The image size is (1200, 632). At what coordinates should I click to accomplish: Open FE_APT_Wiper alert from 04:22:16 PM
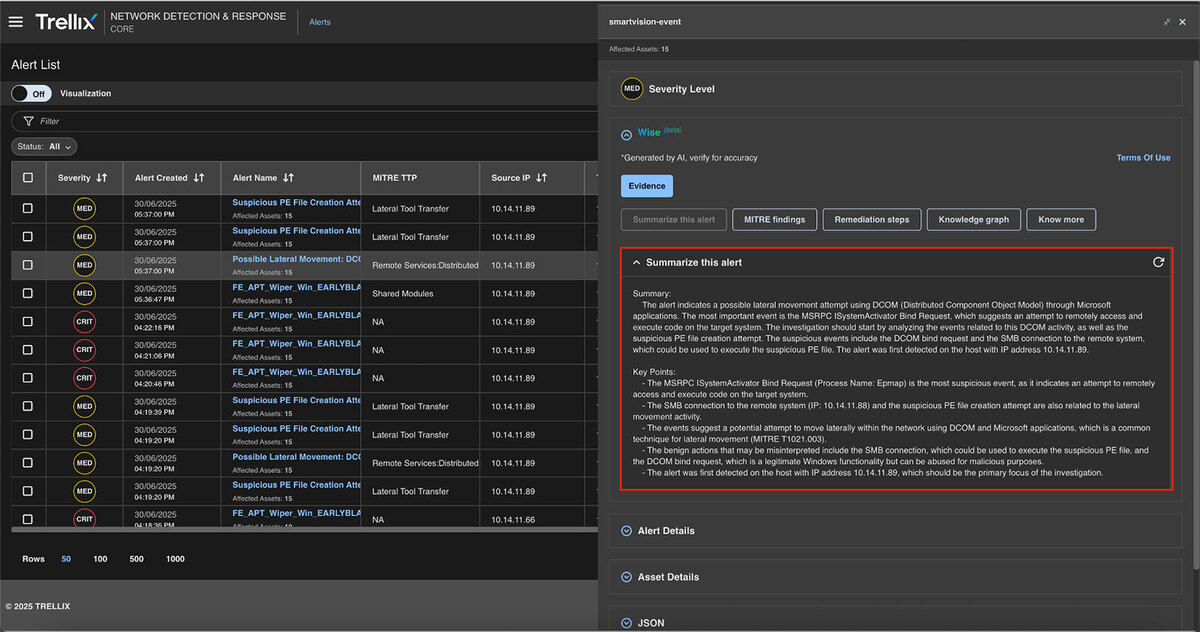tap(296, 315)
